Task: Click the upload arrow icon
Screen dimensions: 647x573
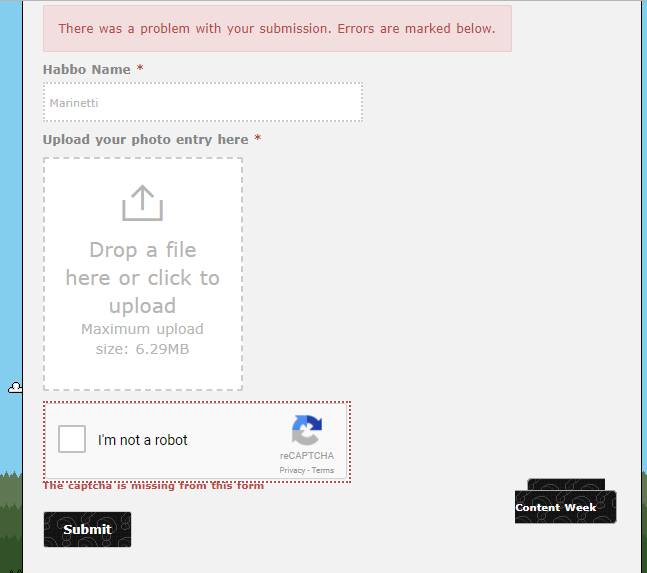Action: 142,203
